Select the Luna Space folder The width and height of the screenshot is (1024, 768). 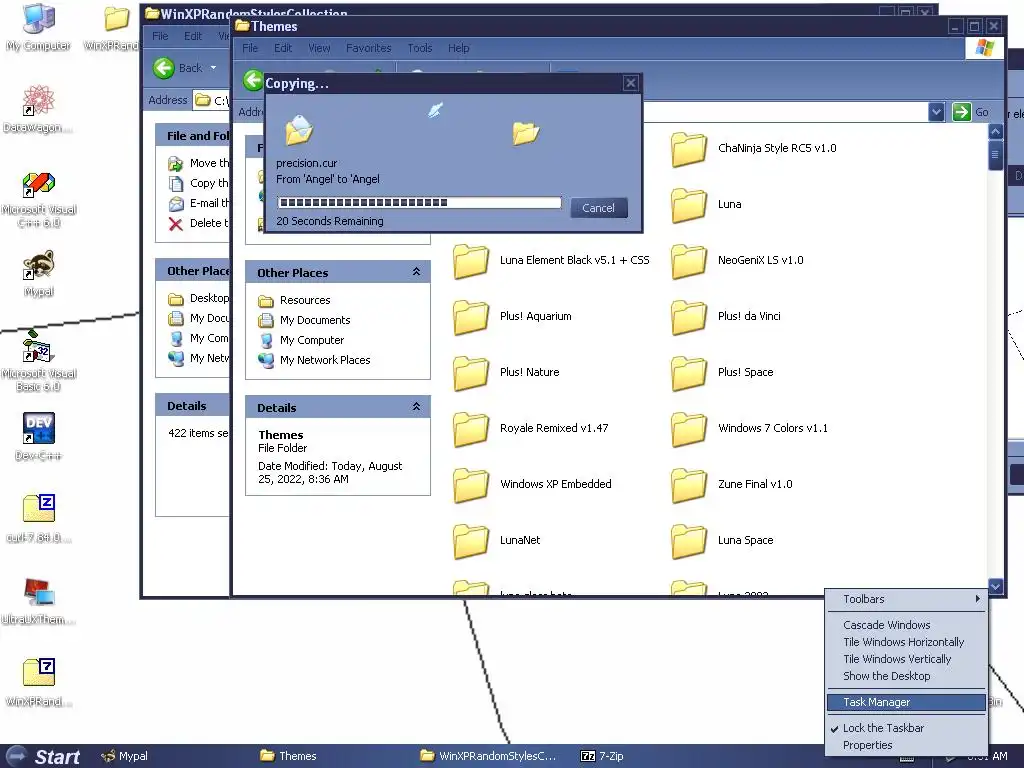(722, 541)
